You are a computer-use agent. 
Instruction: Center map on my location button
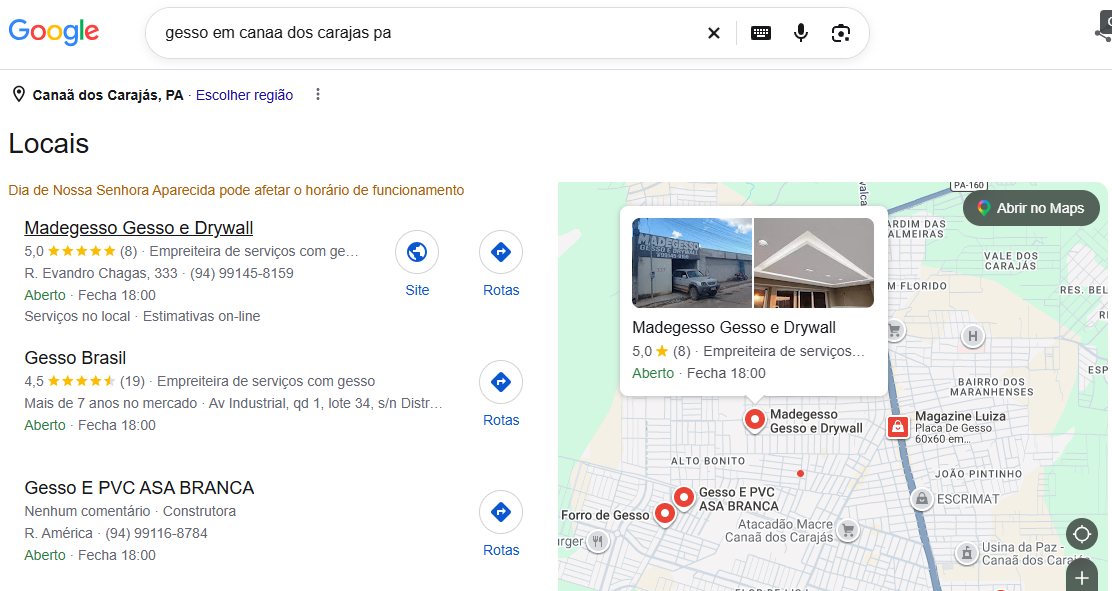1082,534
